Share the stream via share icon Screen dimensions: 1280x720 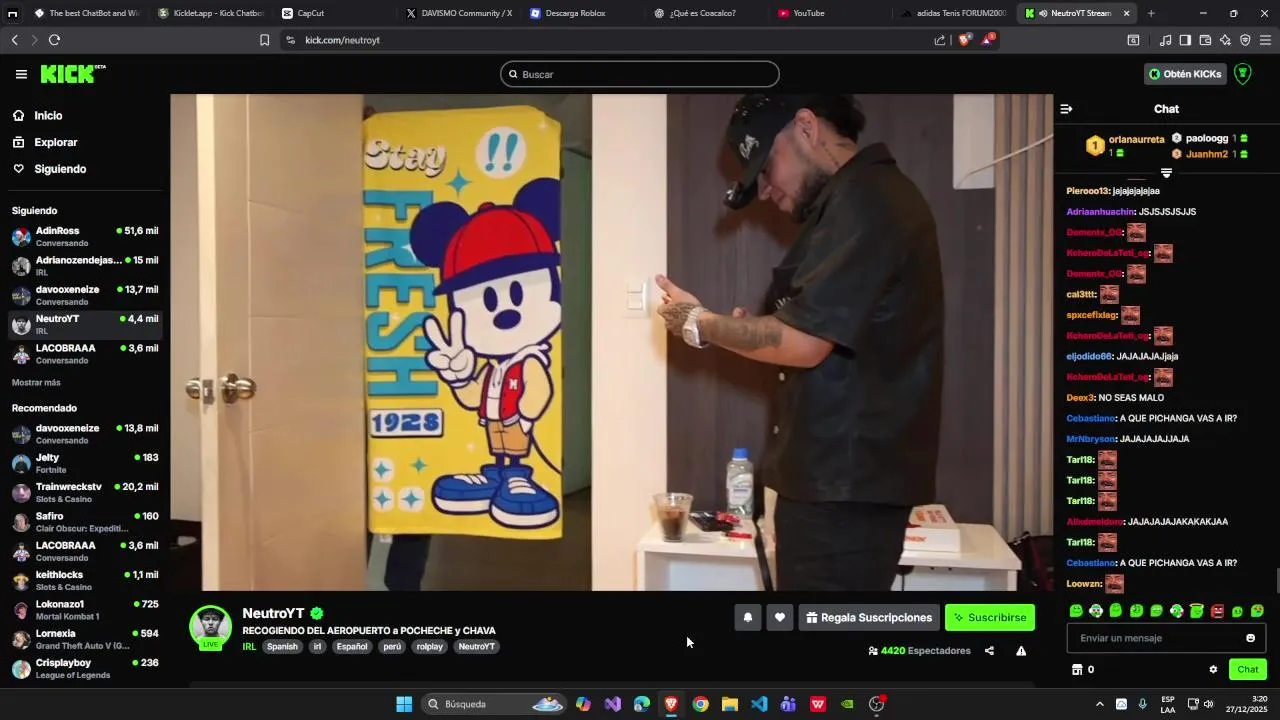click(989, 651)
